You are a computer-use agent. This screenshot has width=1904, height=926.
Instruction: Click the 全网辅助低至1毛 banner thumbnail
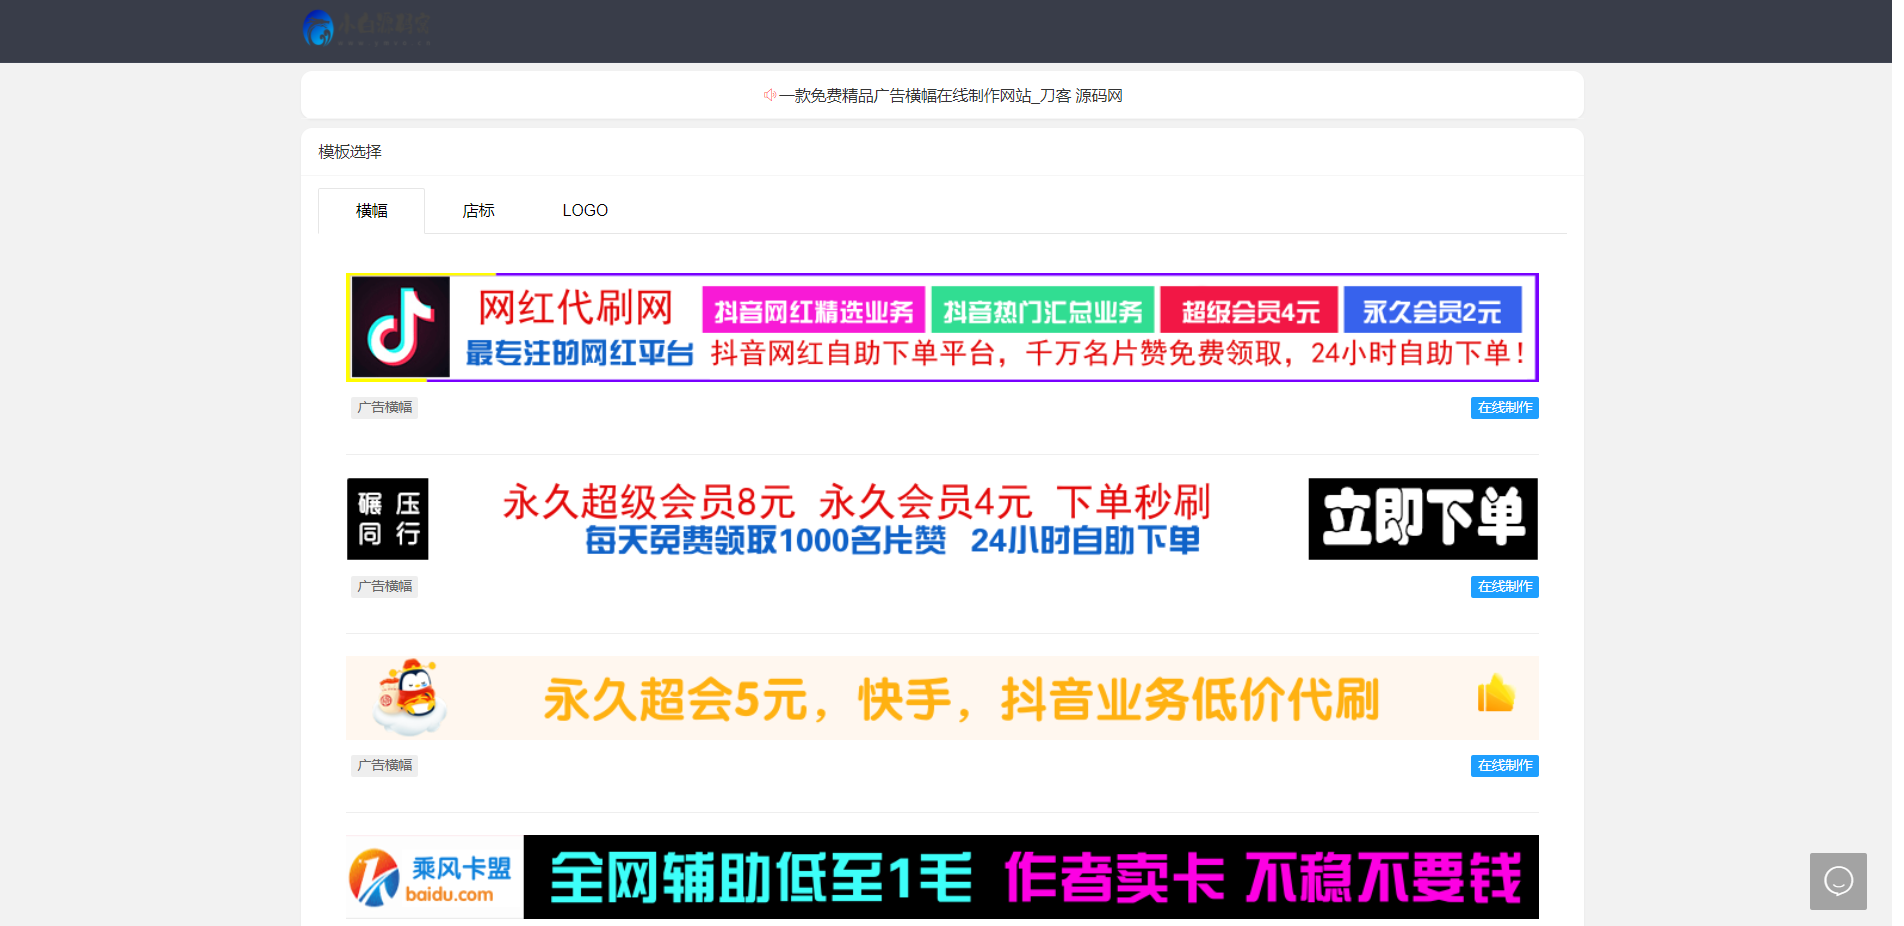(941, 876)
